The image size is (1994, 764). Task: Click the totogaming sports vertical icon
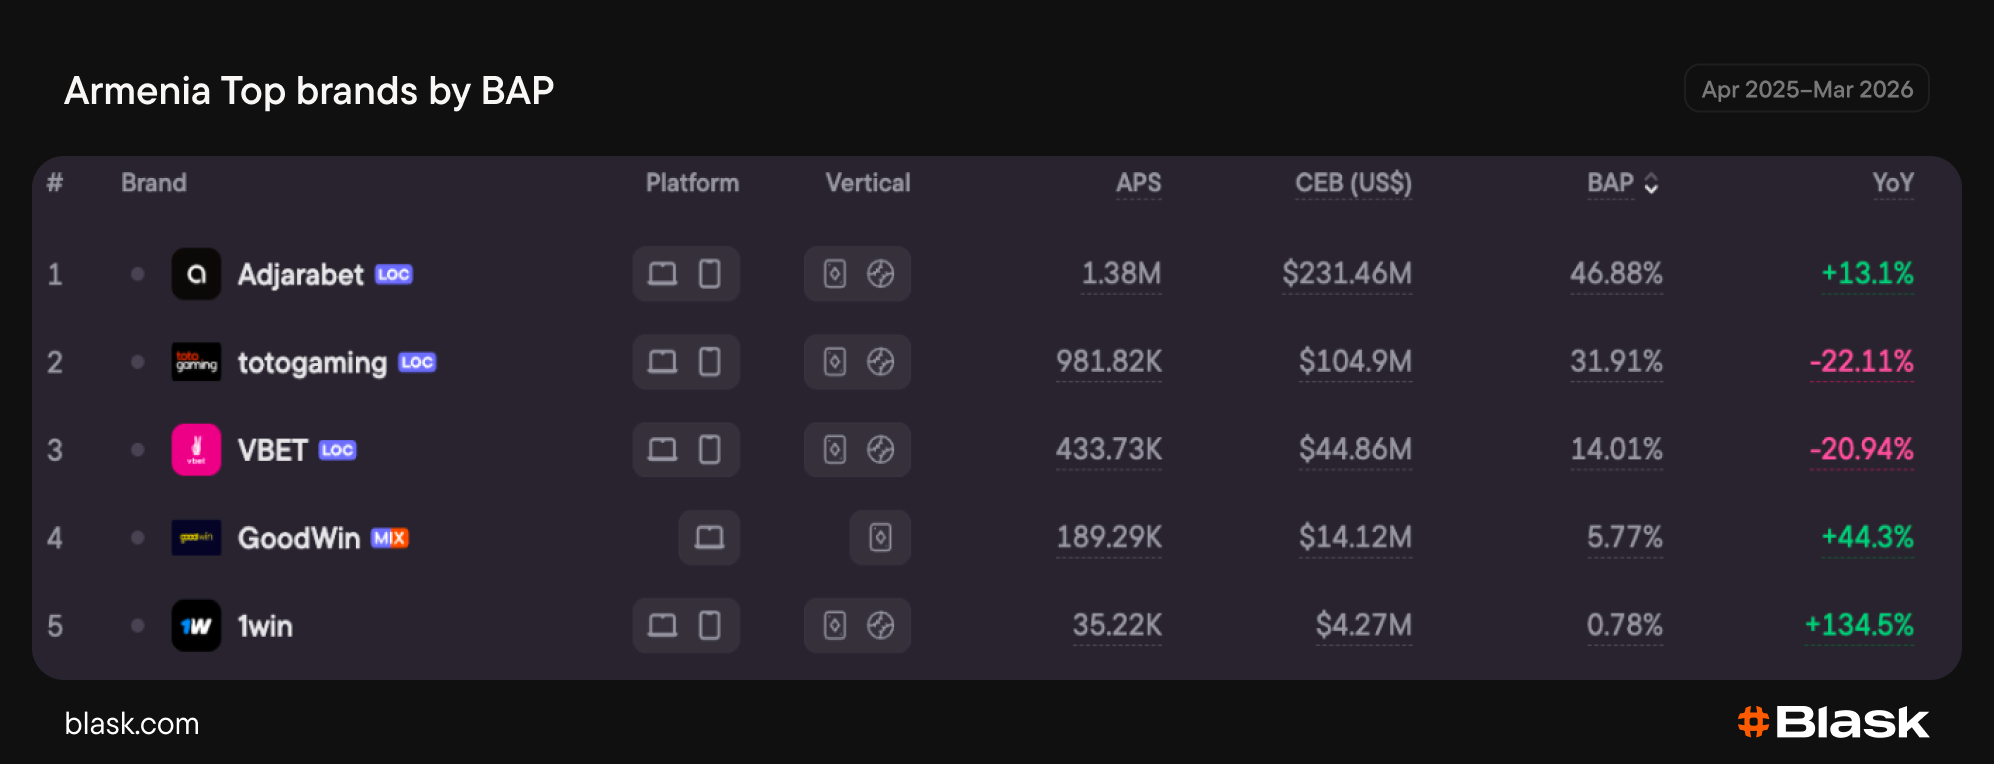coord(880,362)
